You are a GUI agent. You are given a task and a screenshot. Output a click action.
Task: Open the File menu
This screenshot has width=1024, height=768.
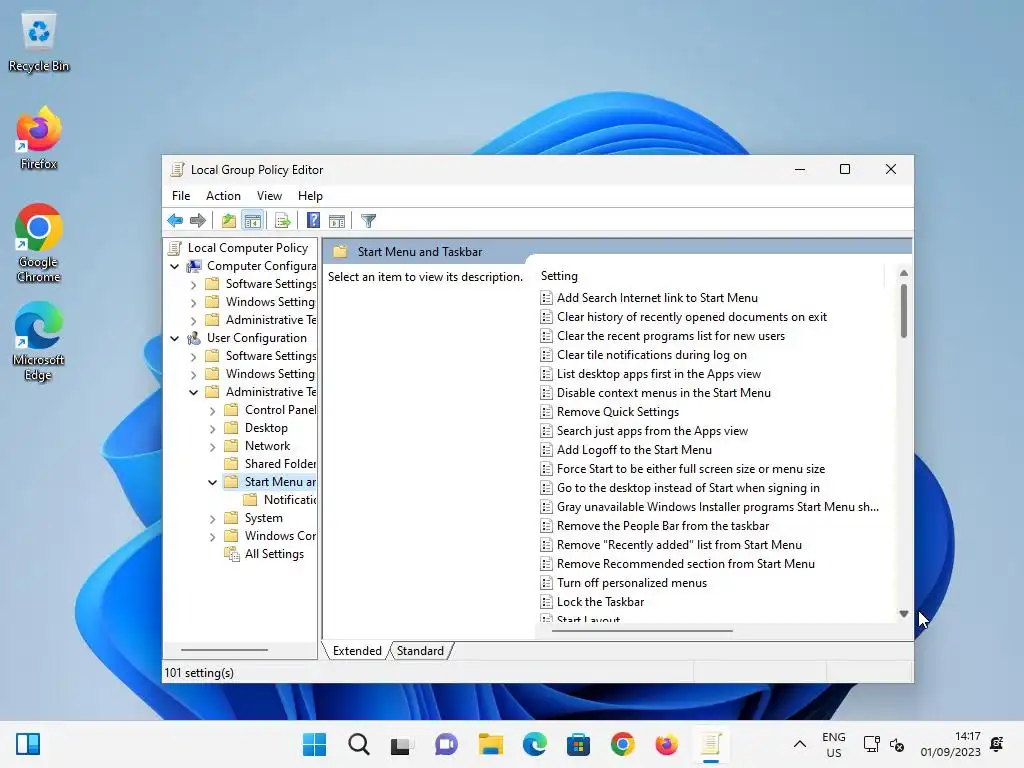[181, 196]
